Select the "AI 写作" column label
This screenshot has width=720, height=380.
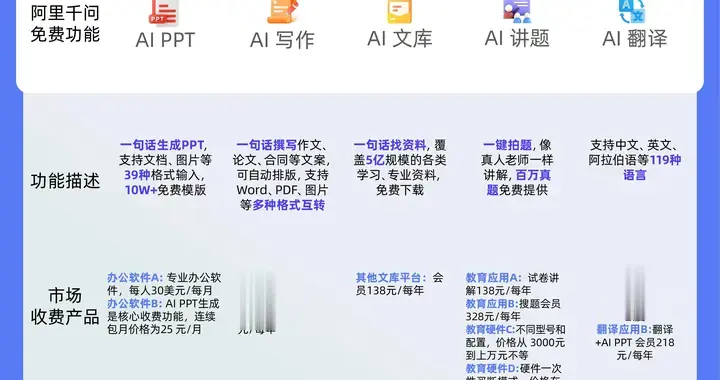coord(282,40)
